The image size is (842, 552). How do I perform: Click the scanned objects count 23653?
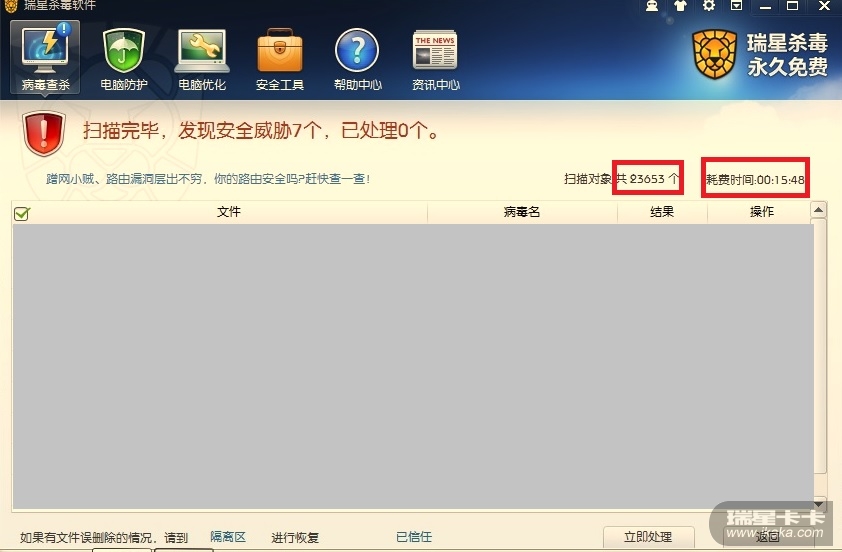click(x=647, y=179)
